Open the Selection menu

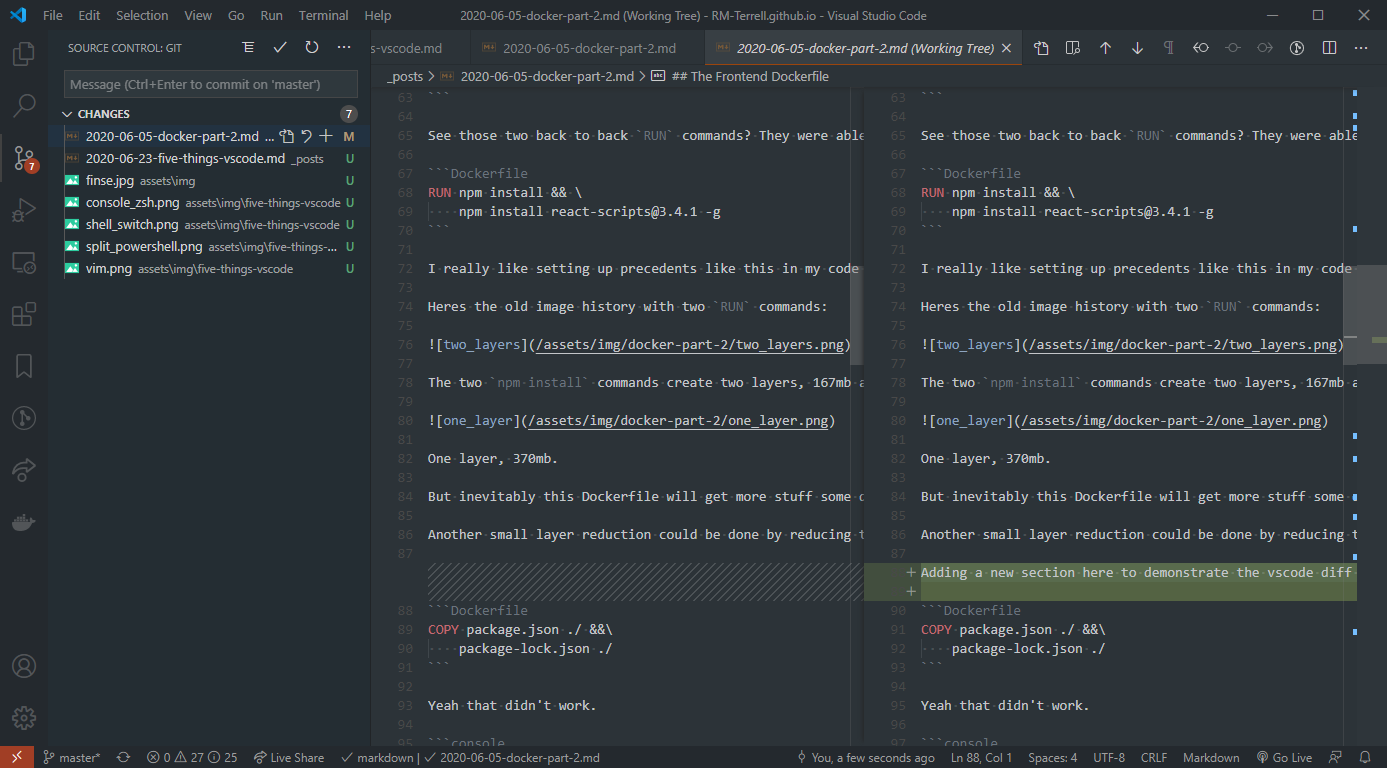click(x=142, y=16)
